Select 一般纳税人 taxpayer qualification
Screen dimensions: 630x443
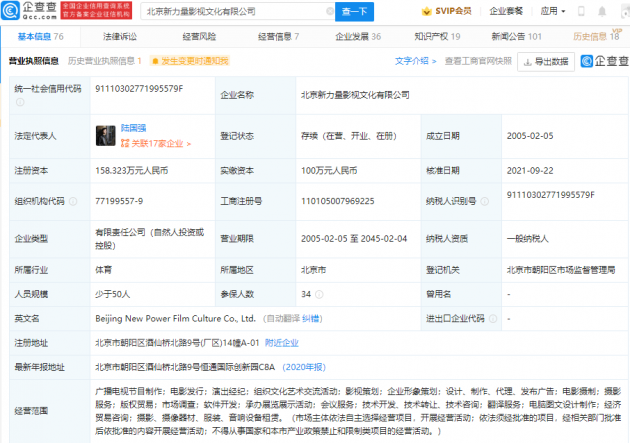528,239
